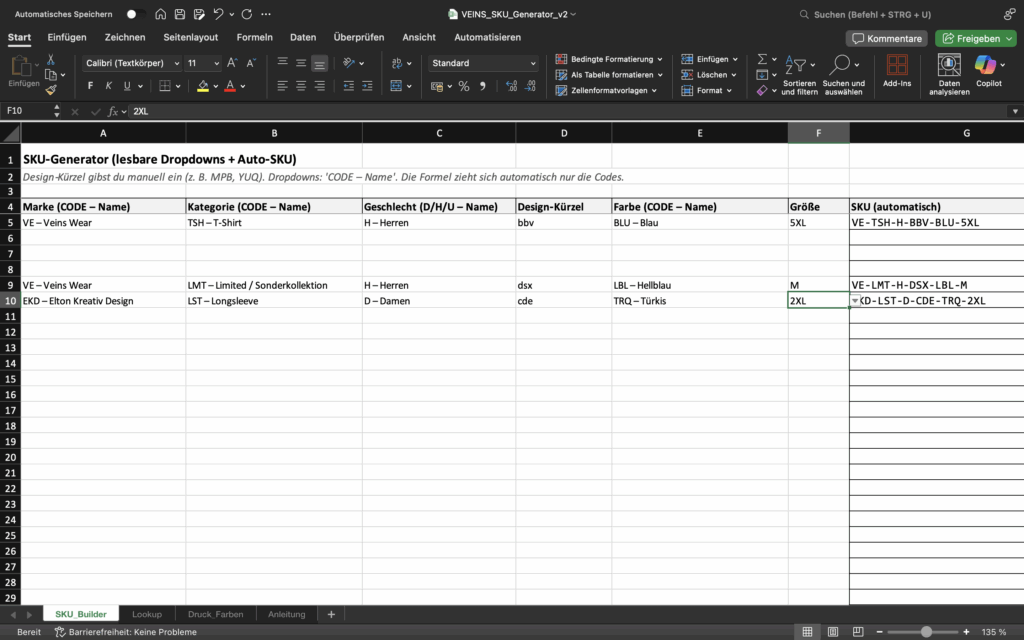Click the Format Painter brush icon

click(50, 90)
